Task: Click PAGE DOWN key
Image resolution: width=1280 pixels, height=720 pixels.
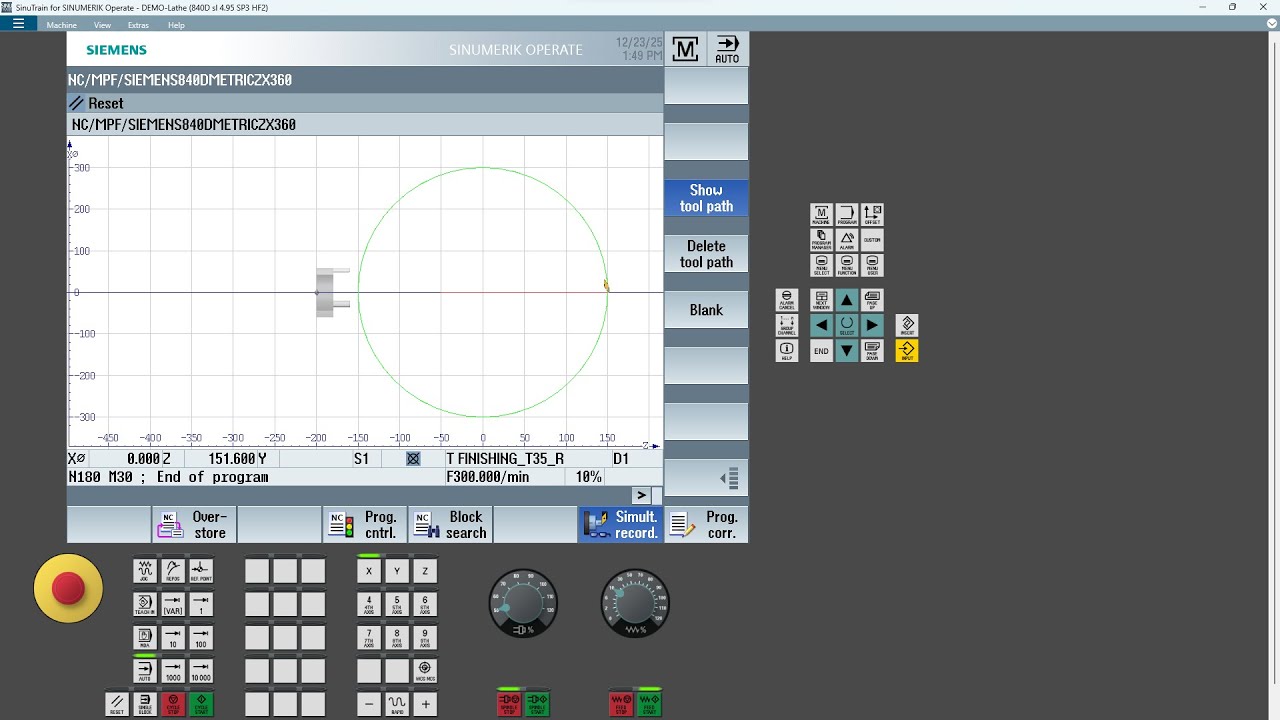Action: [x=872, y=351]
